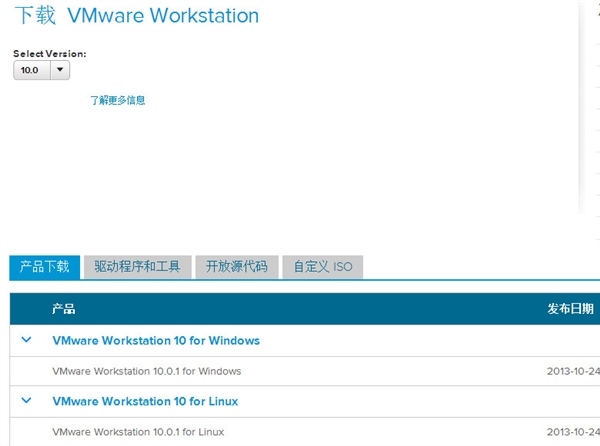This screenshot has height=446, width=600.
Task: Click the 产品 column header
Action: pos(64,309)
